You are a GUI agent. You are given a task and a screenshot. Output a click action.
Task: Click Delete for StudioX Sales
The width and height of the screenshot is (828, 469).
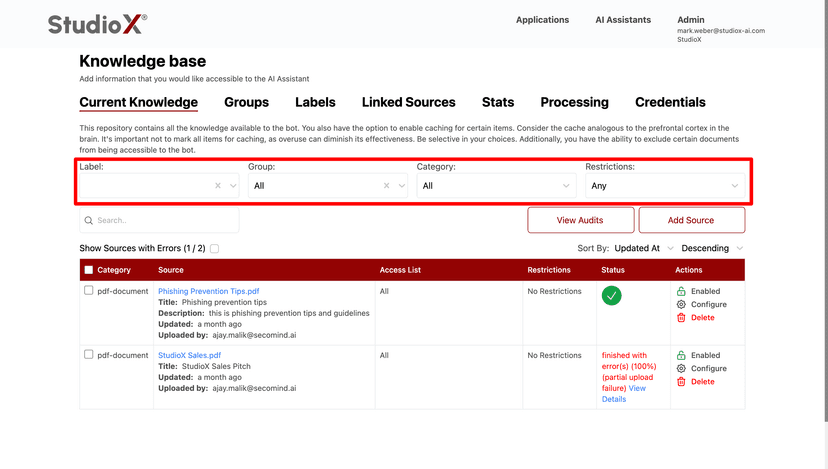703,381
